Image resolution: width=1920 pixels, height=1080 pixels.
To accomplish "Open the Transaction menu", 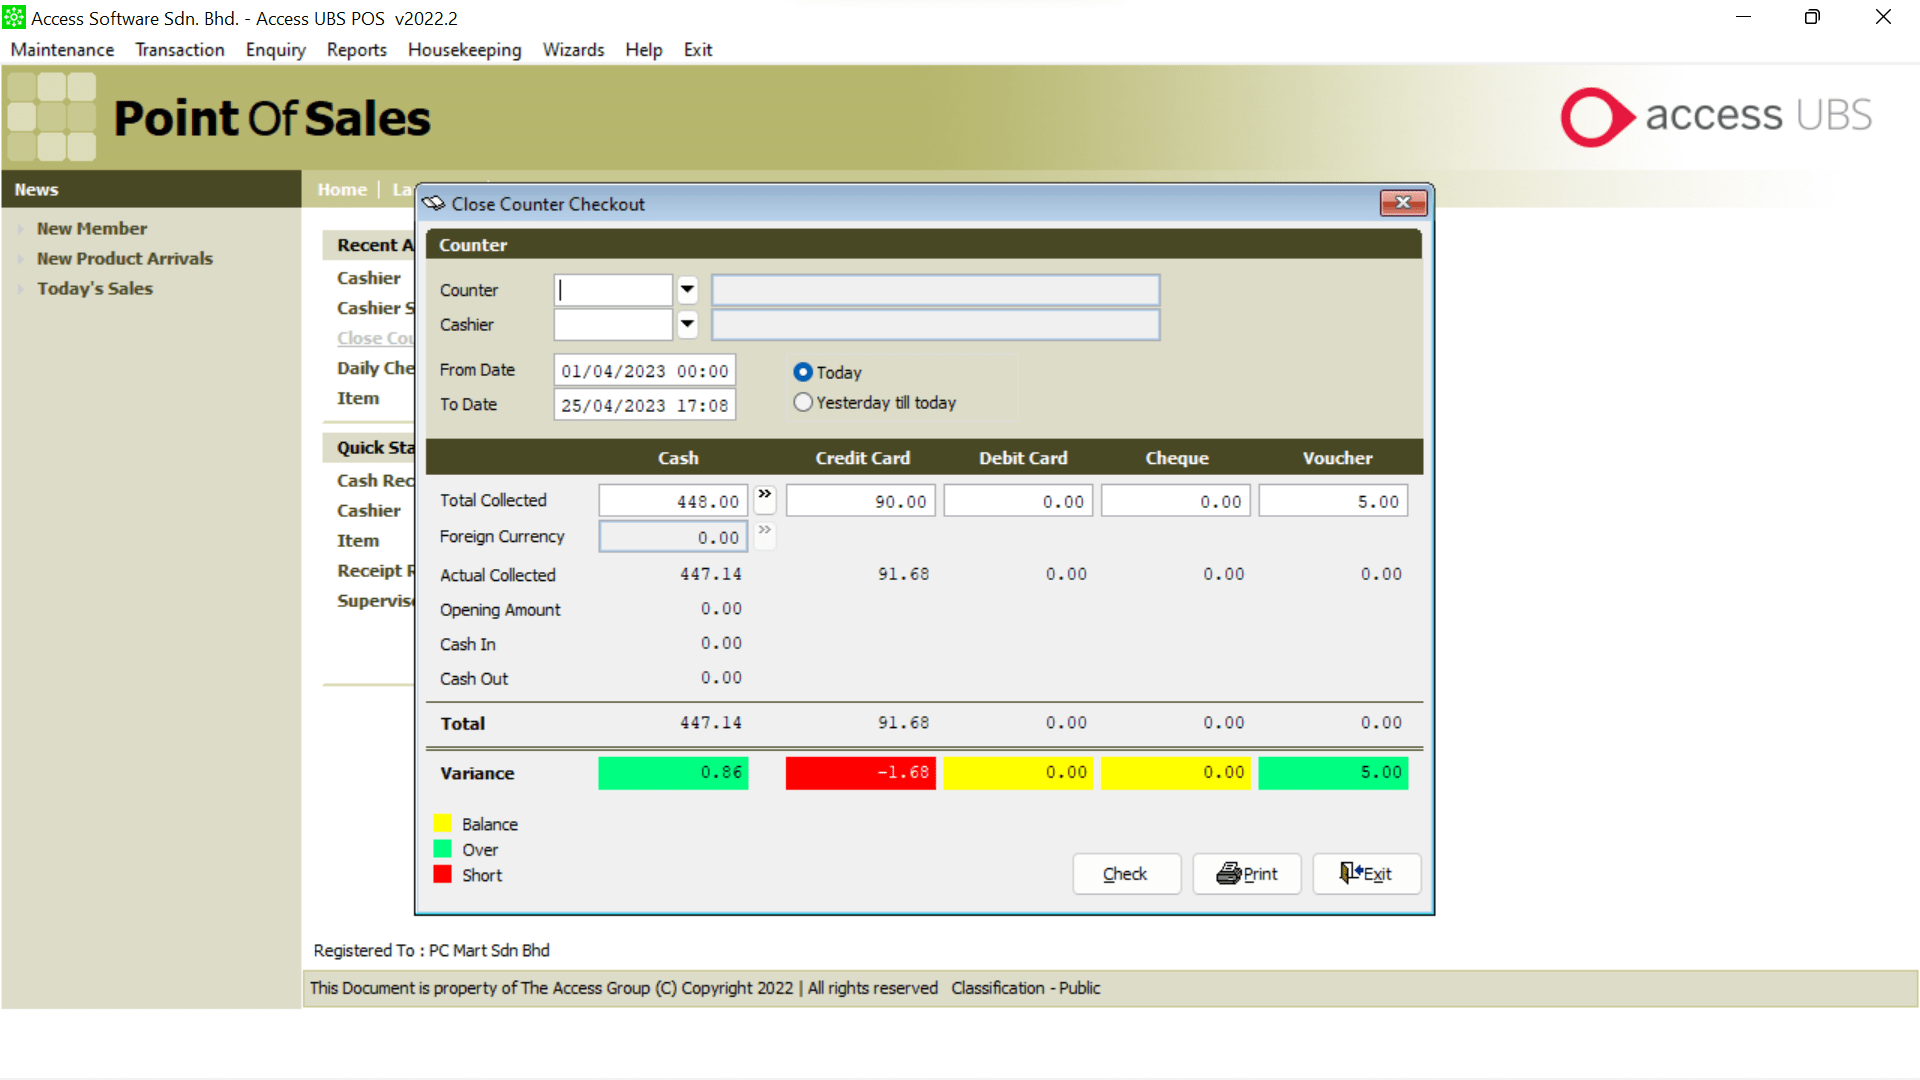I will click(180, 50).
